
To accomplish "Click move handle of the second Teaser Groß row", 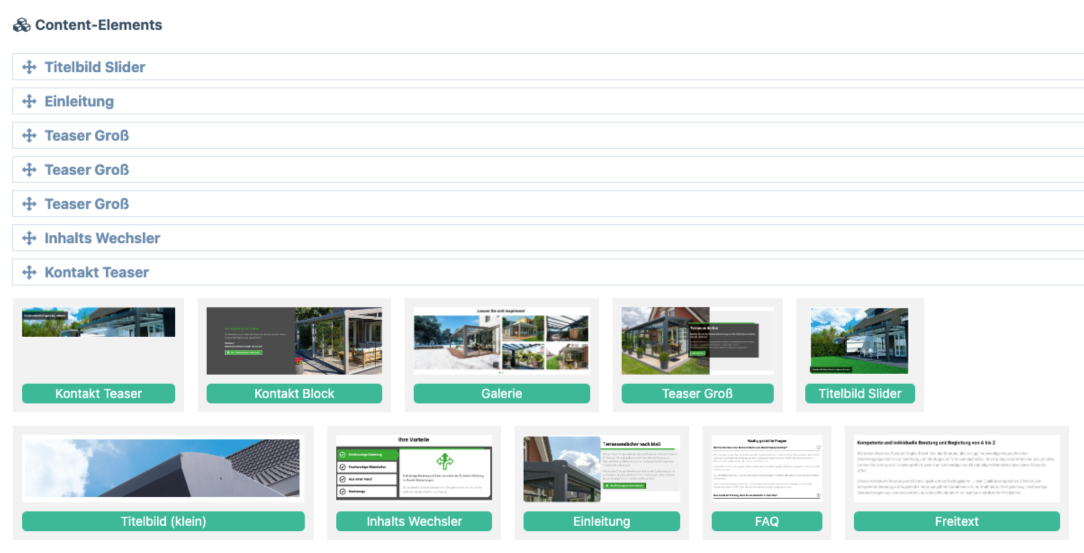I will pyautogui.click(x=29, y=170).
